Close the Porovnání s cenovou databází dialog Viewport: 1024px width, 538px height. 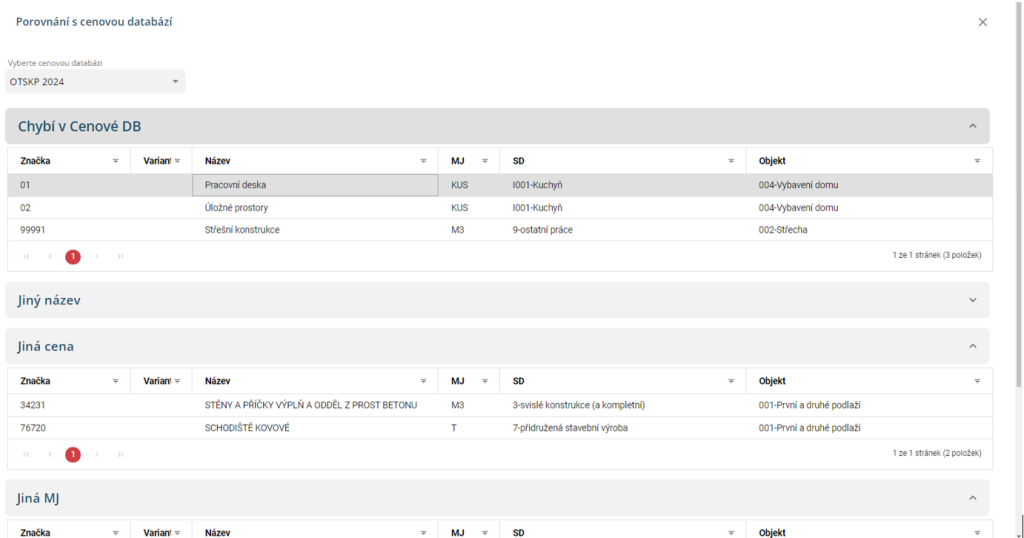tap(982, 22)
